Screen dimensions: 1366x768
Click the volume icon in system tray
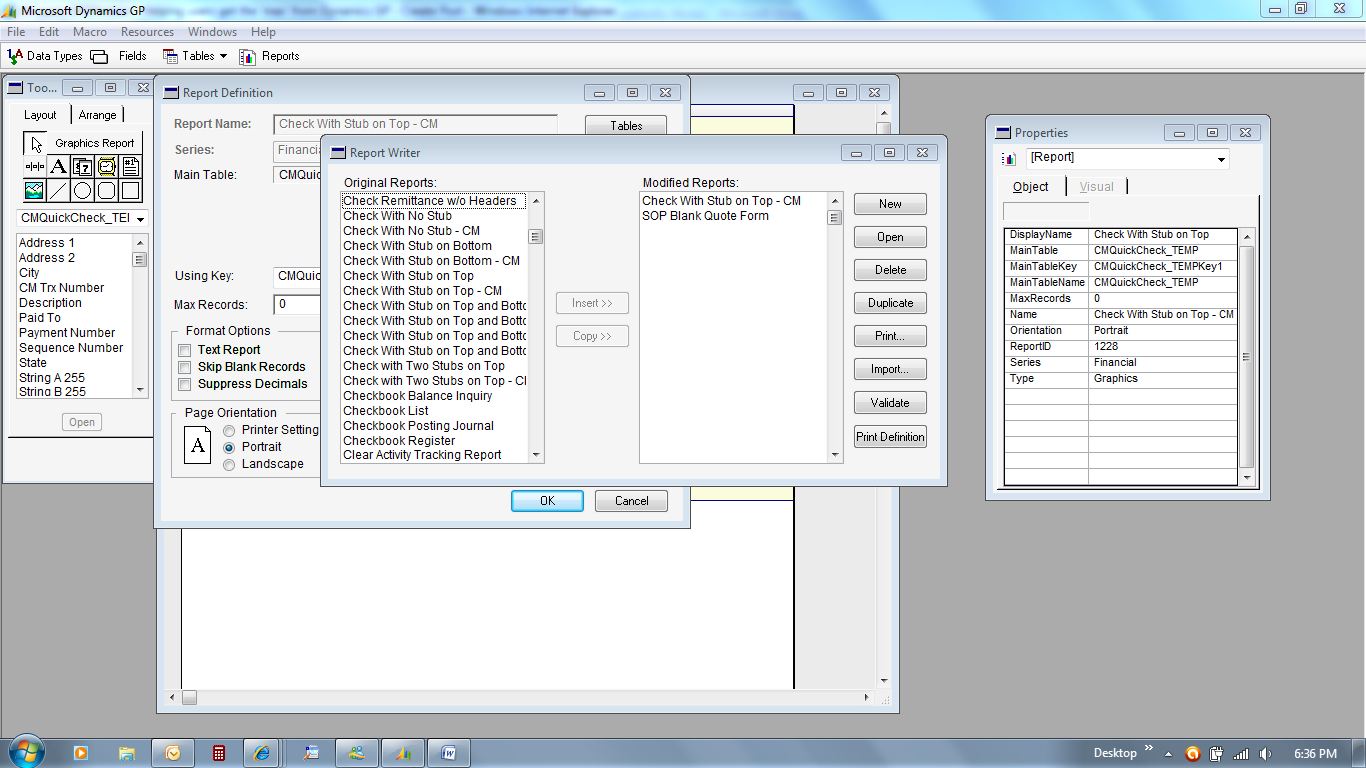[1265, 754]
